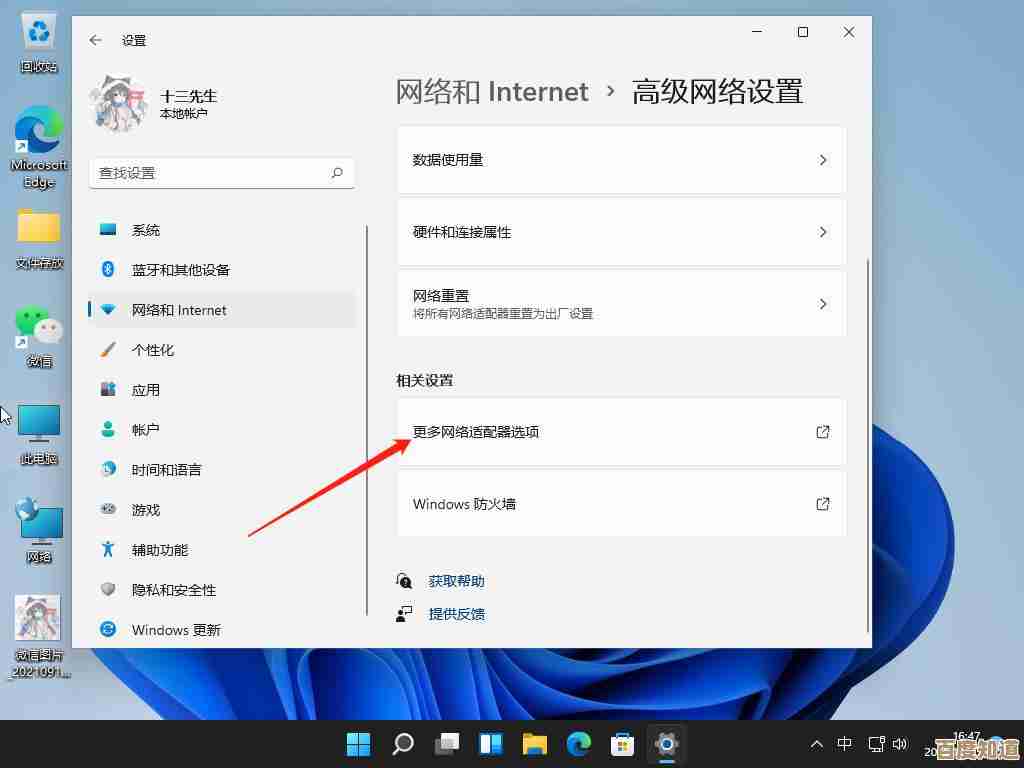Open 更多网络适配器选项

[x=621, y=432]
